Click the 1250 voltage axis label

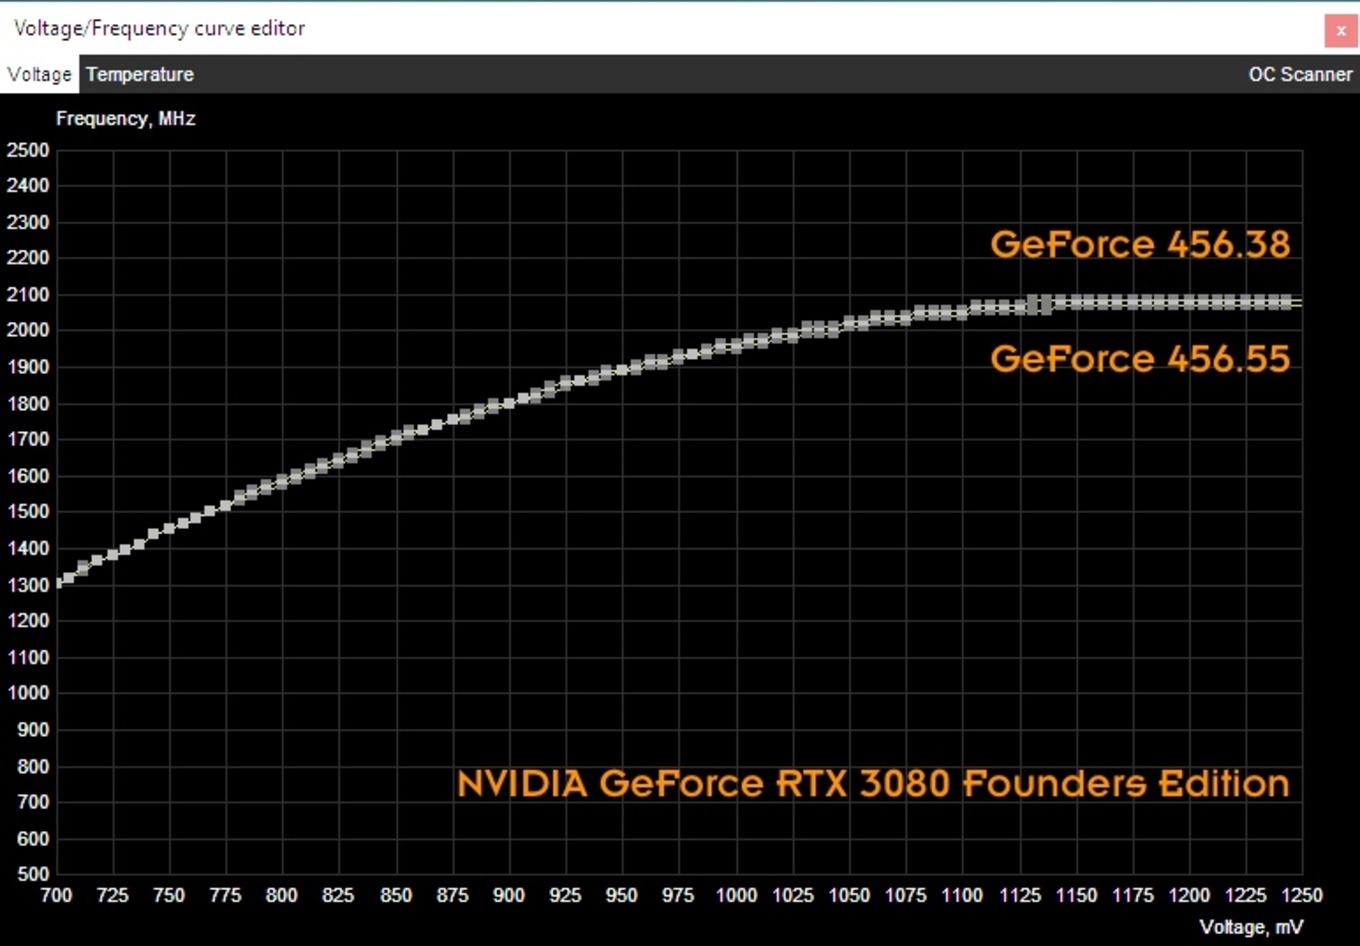point(1302,895)
